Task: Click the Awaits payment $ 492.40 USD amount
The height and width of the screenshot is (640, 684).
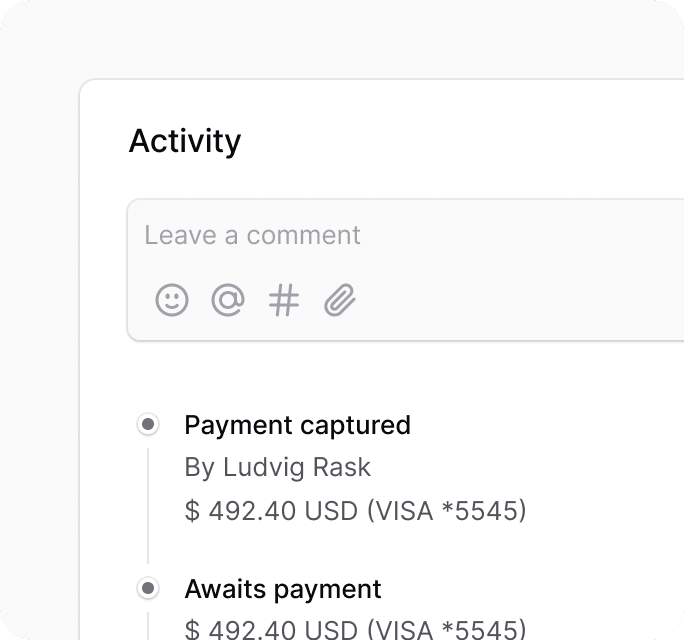Action: pyautogui.click(x=271, y=629)
